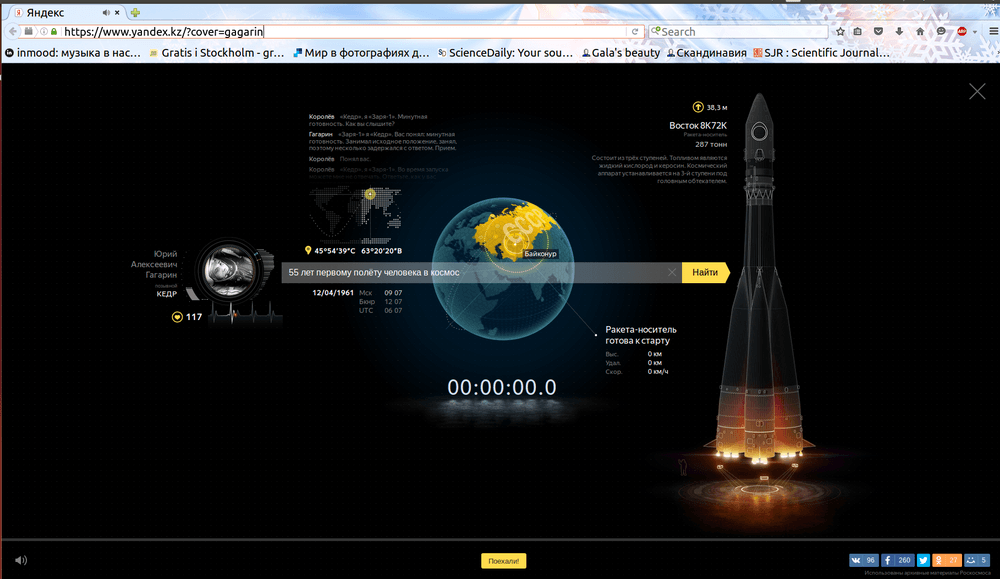1000x579 pixels.
Task: Click the Байконур label on globe
Action: click(540, 254)
